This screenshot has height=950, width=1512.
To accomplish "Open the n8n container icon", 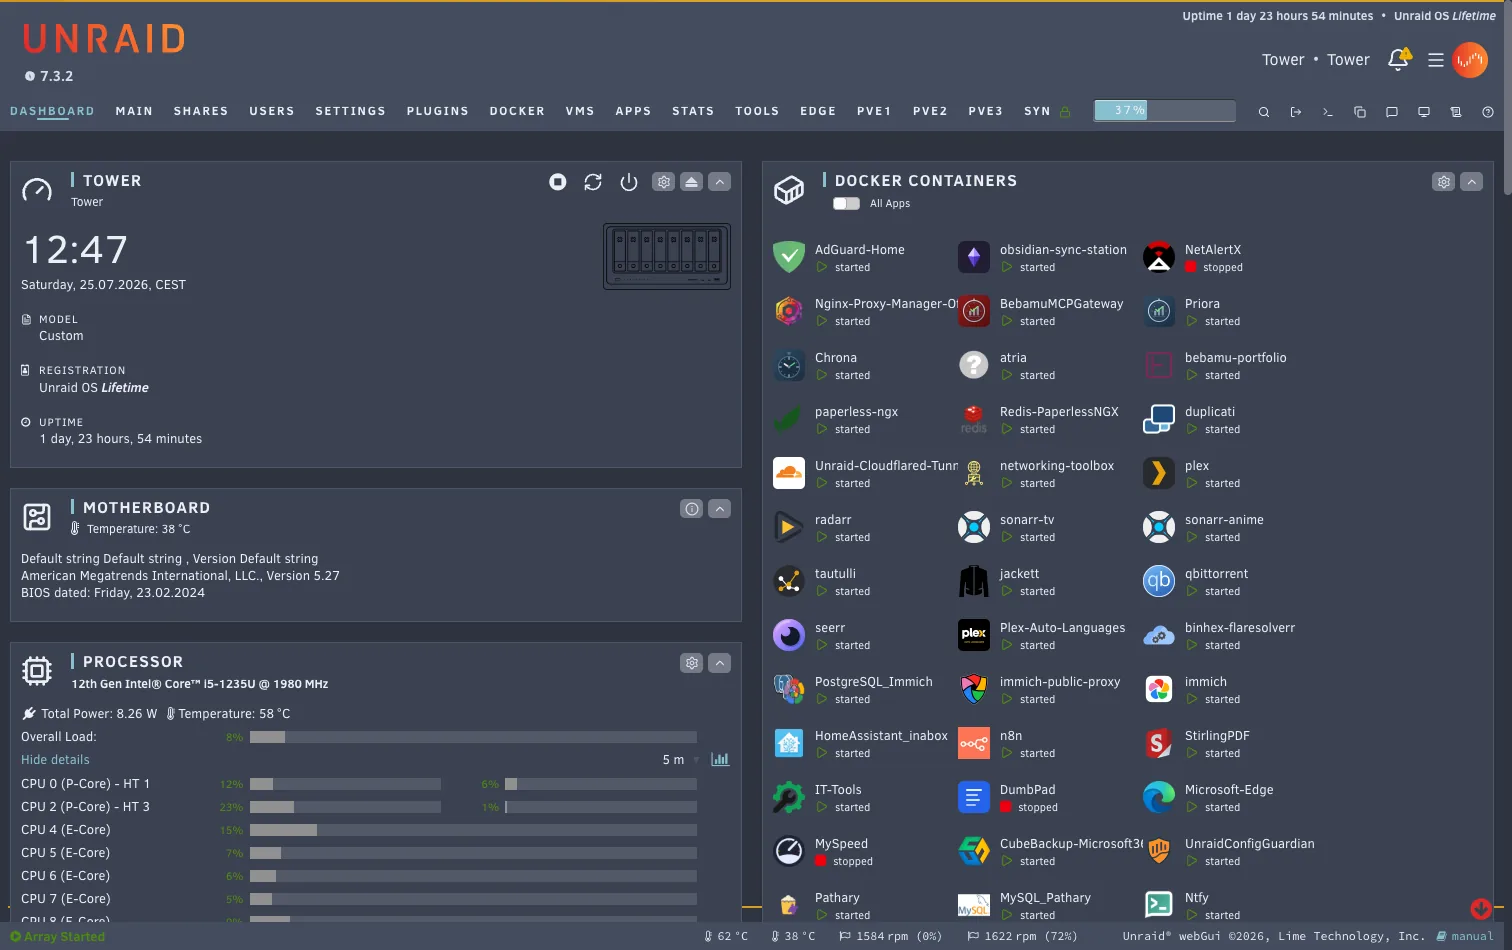I will (974, 743).
